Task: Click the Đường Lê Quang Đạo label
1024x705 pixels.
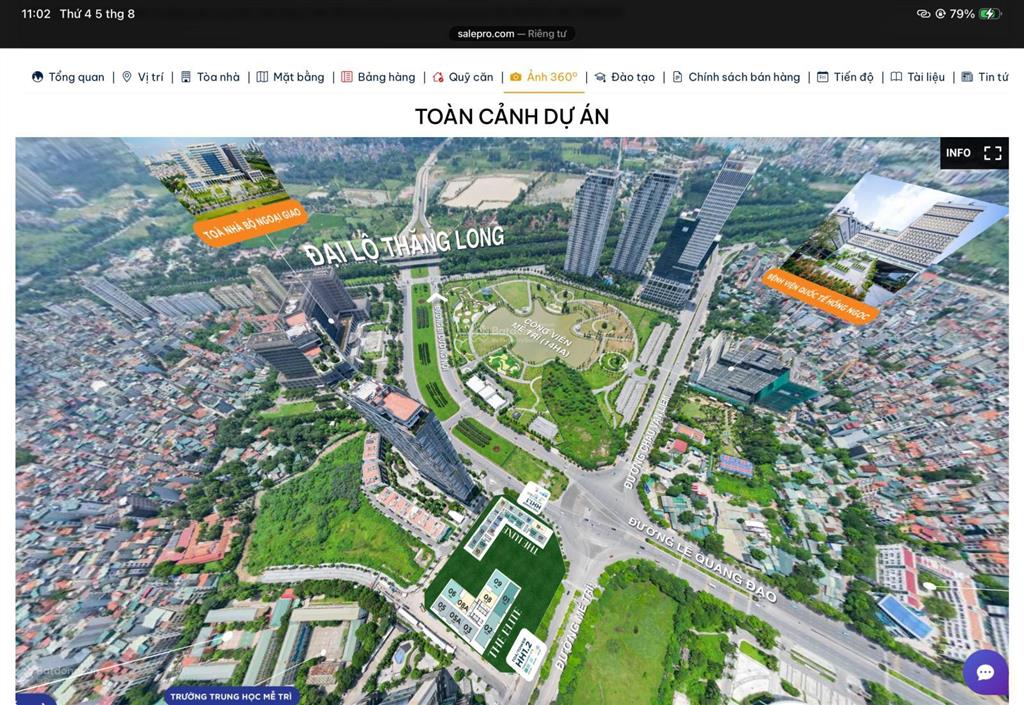Action: [703, 559]
